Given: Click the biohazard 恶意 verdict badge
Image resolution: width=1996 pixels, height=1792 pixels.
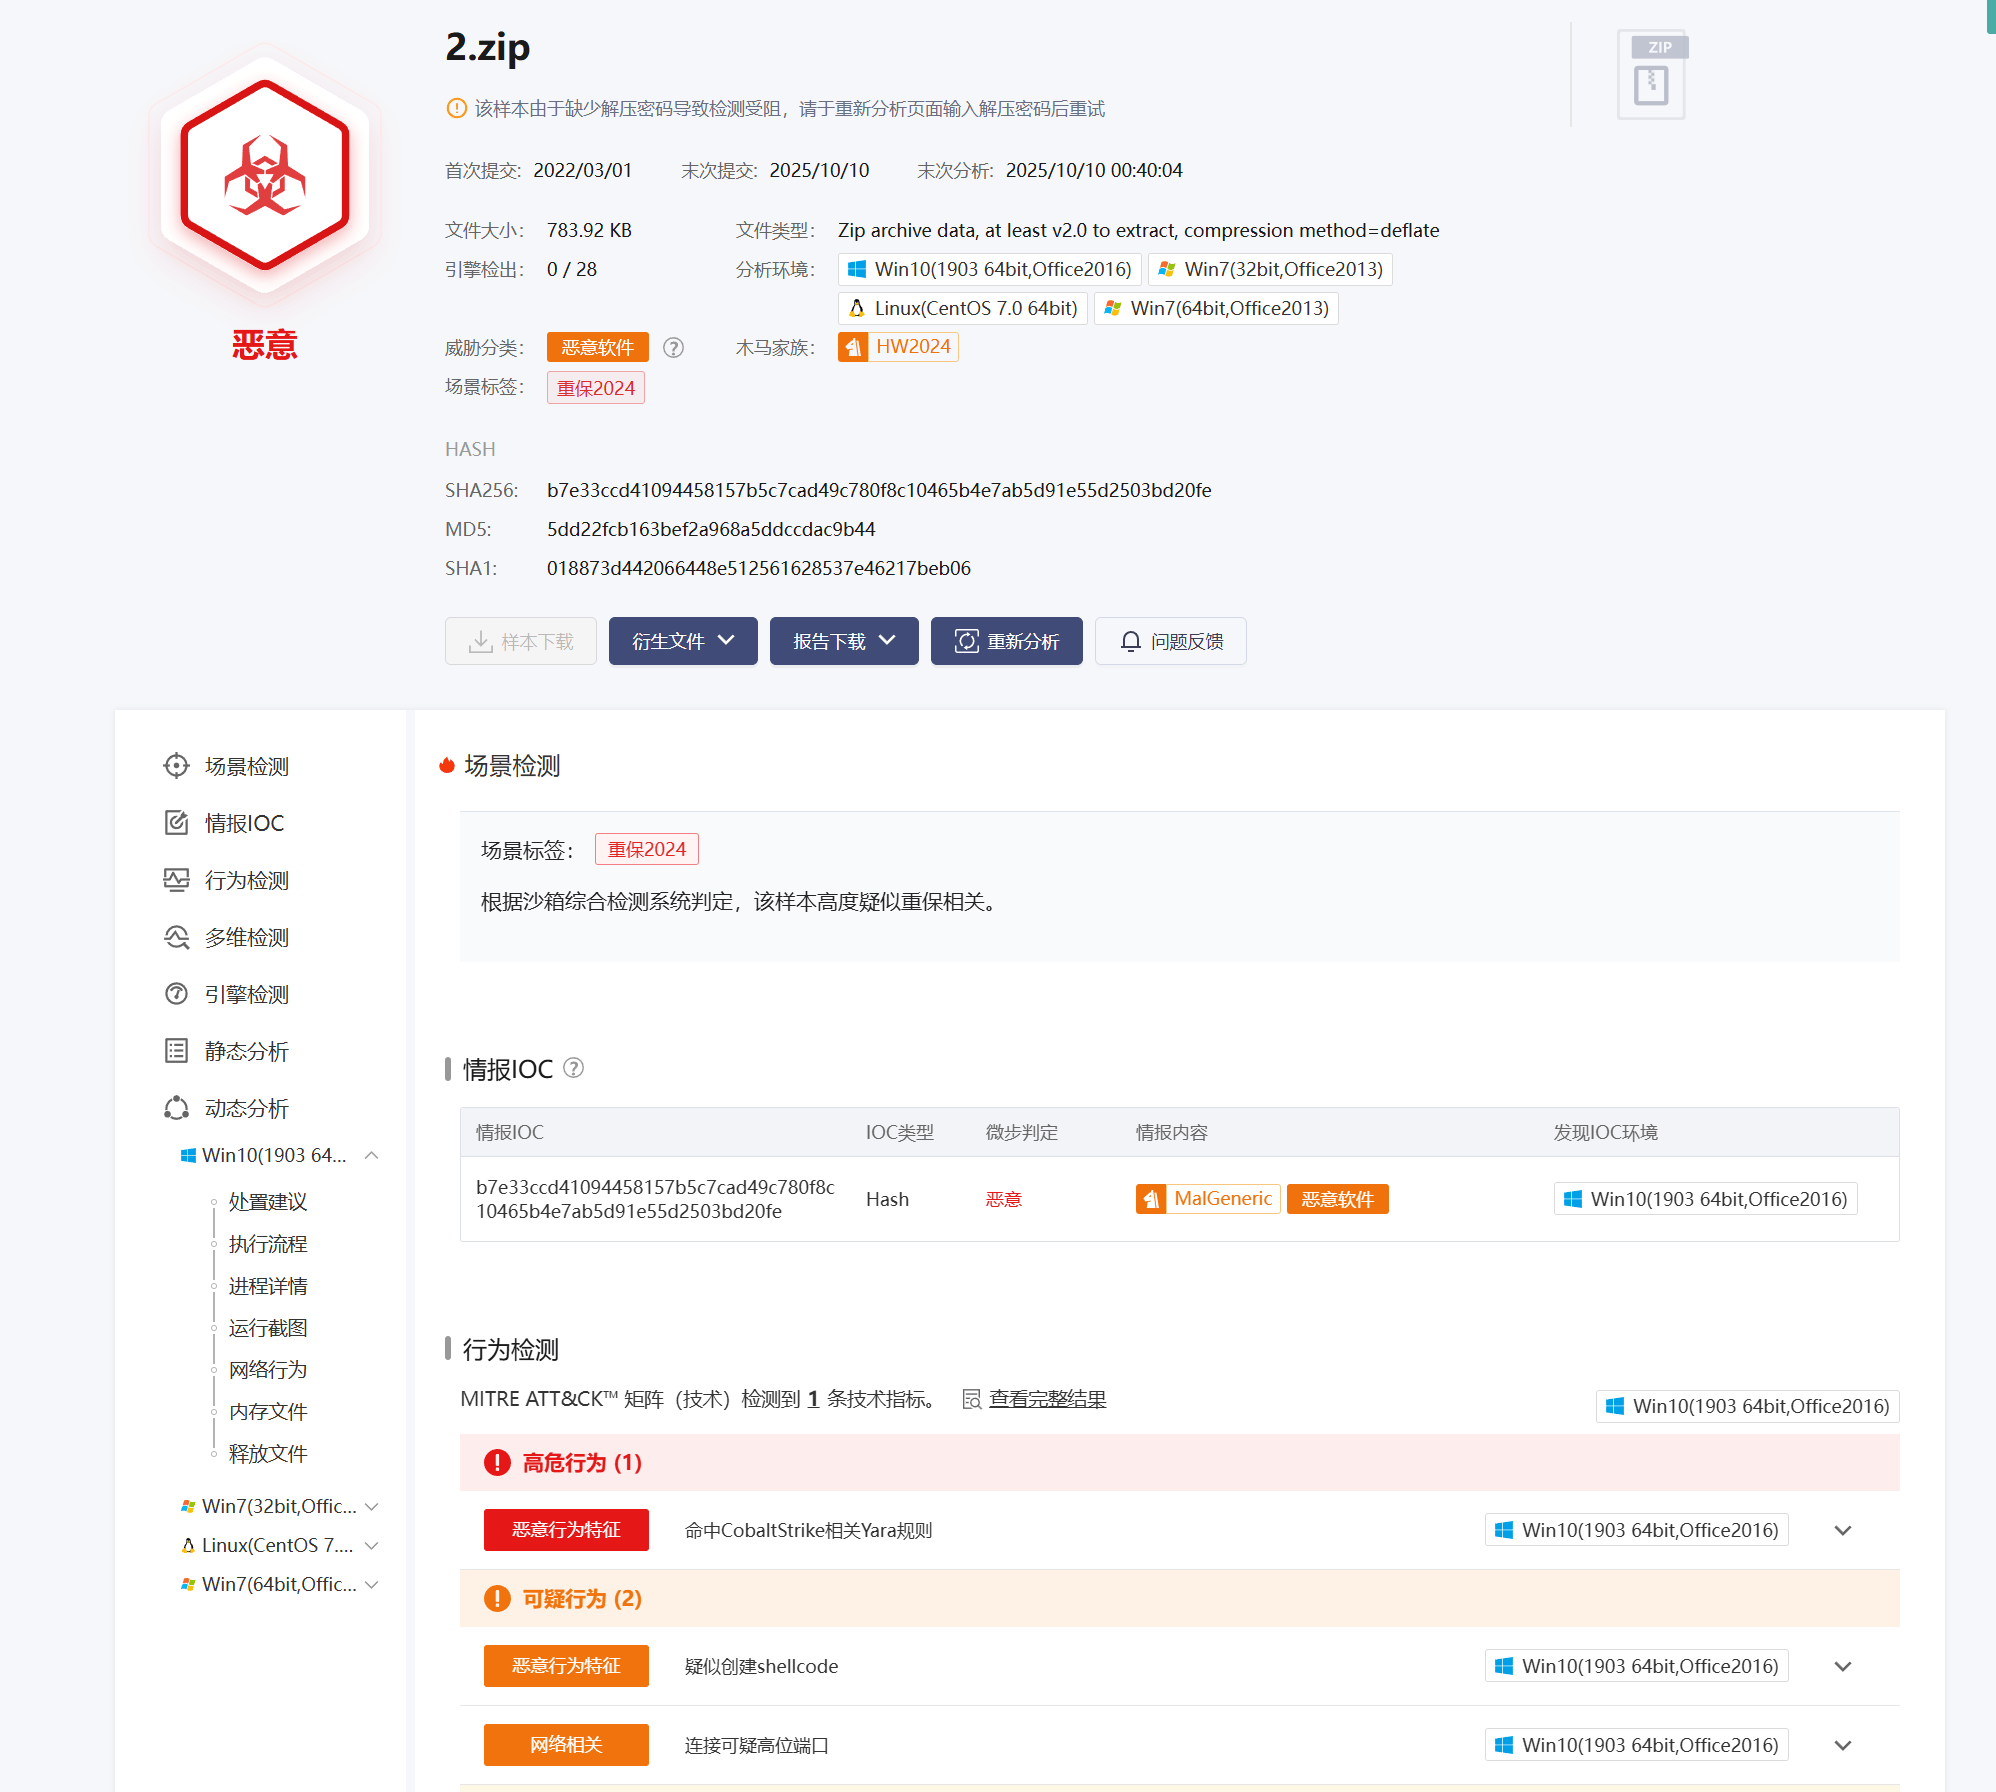Looking at the screenshot, I should coord(265,175).
